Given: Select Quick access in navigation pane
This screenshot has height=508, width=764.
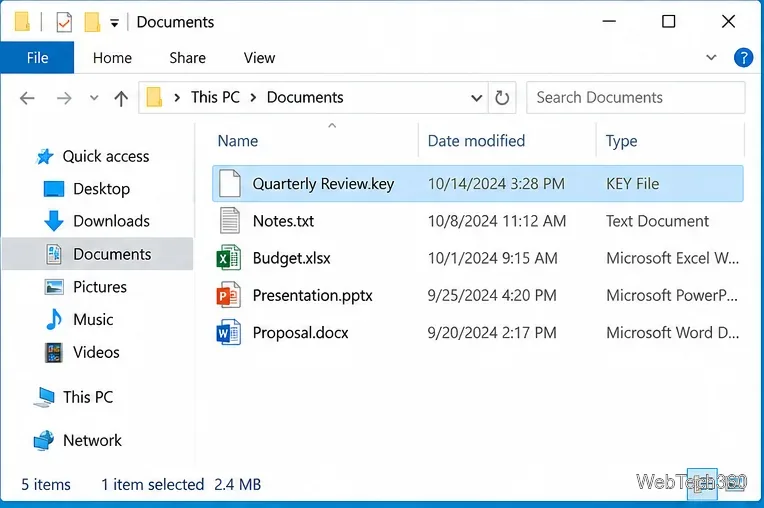Looking at the screenshot, I should pyautogui.click(x=106, y=156).
